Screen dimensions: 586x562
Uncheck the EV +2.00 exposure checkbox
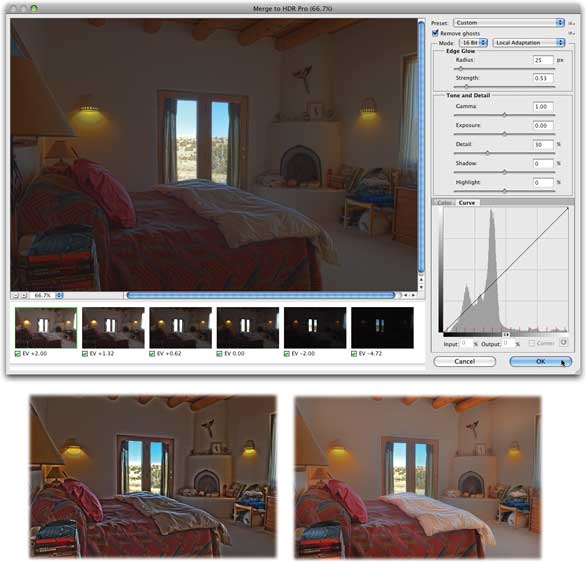(x=18, y=353)
